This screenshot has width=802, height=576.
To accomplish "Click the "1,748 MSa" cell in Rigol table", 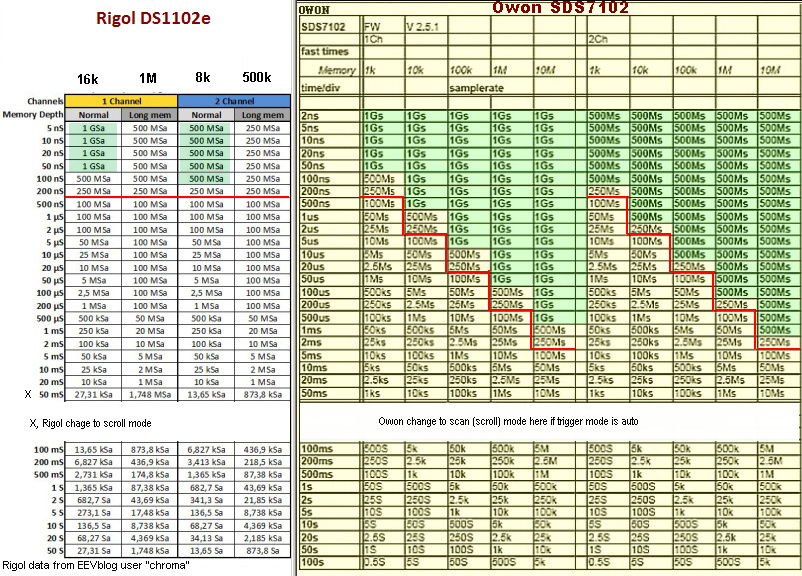I will point(150,394).
